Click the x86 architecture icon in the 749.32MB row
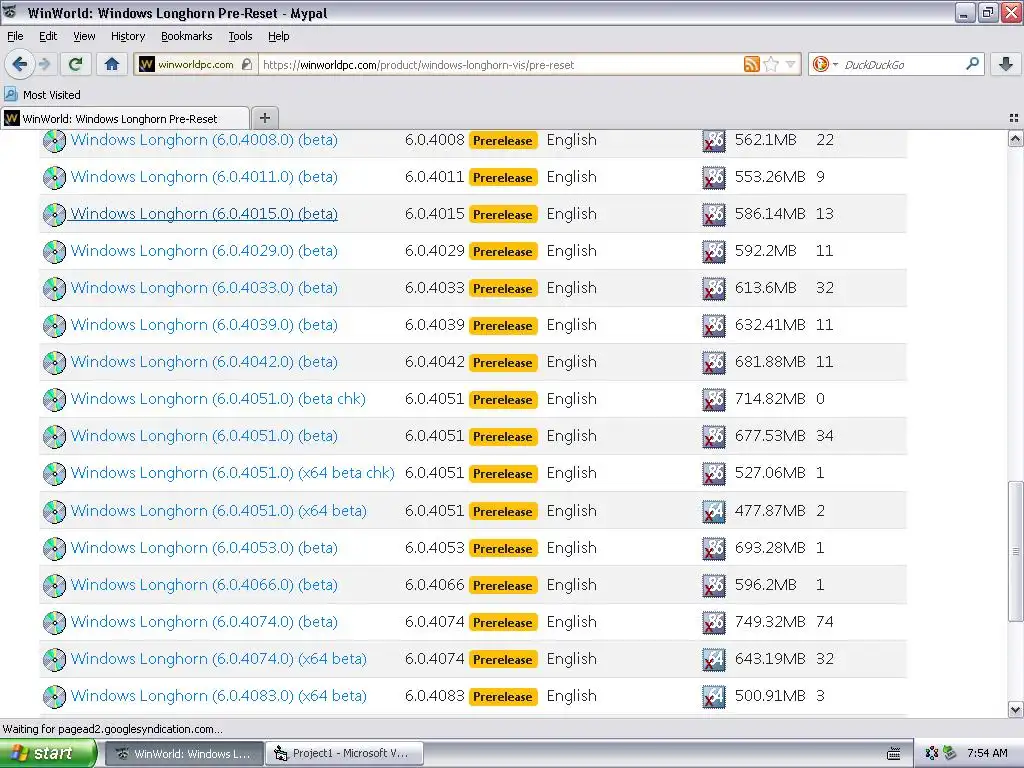Viewport: 1024px width, 768px height. 714,622
